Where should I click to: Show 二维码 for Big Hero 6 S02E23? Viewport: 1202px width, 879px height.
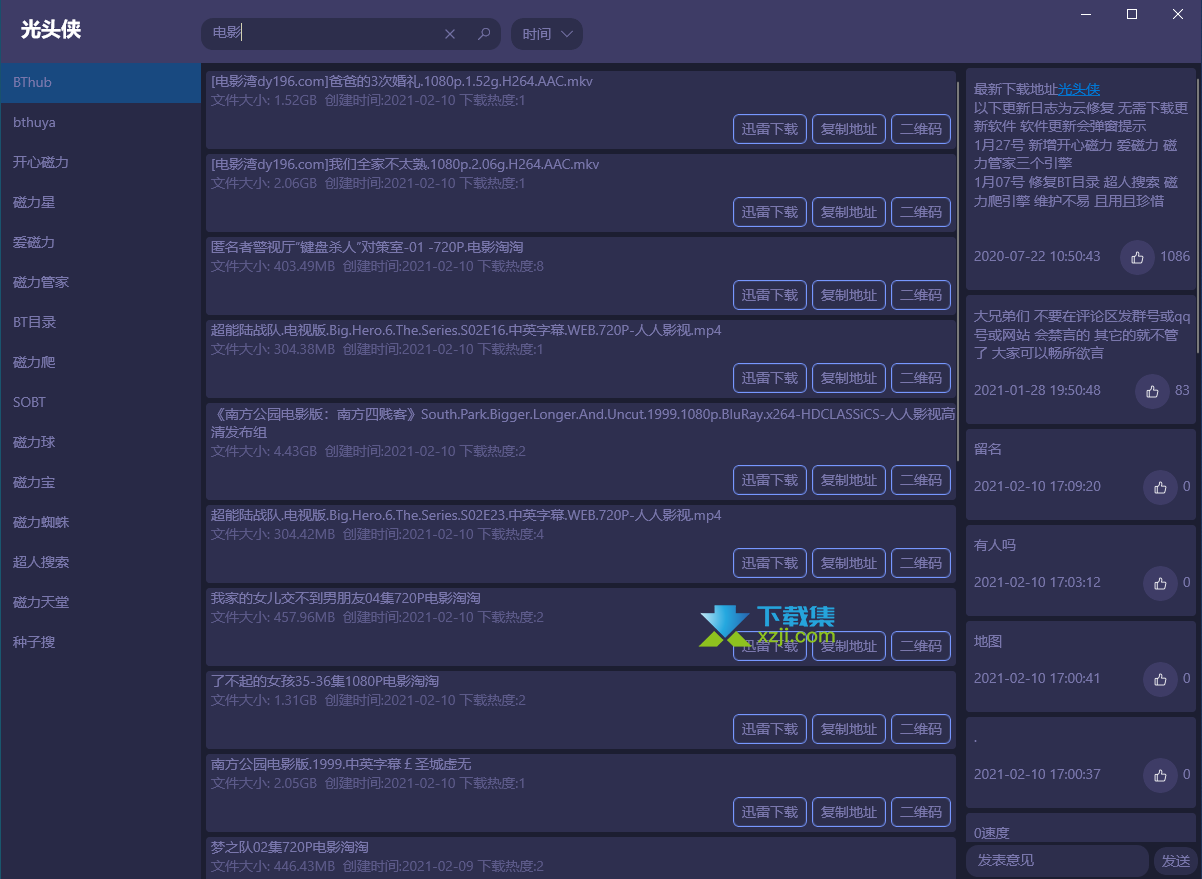[921, 563]
